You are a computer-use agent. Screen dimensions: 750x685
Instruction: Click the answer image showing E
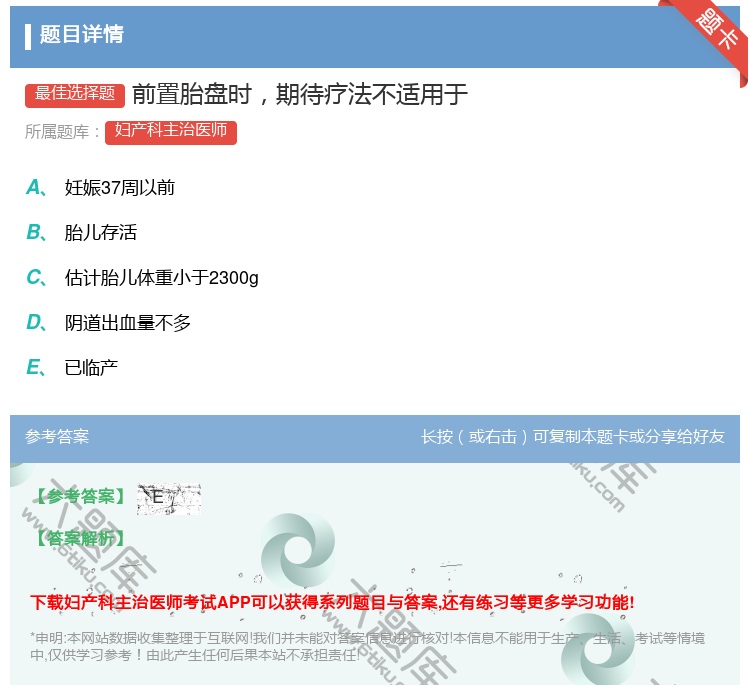(169, 499)
